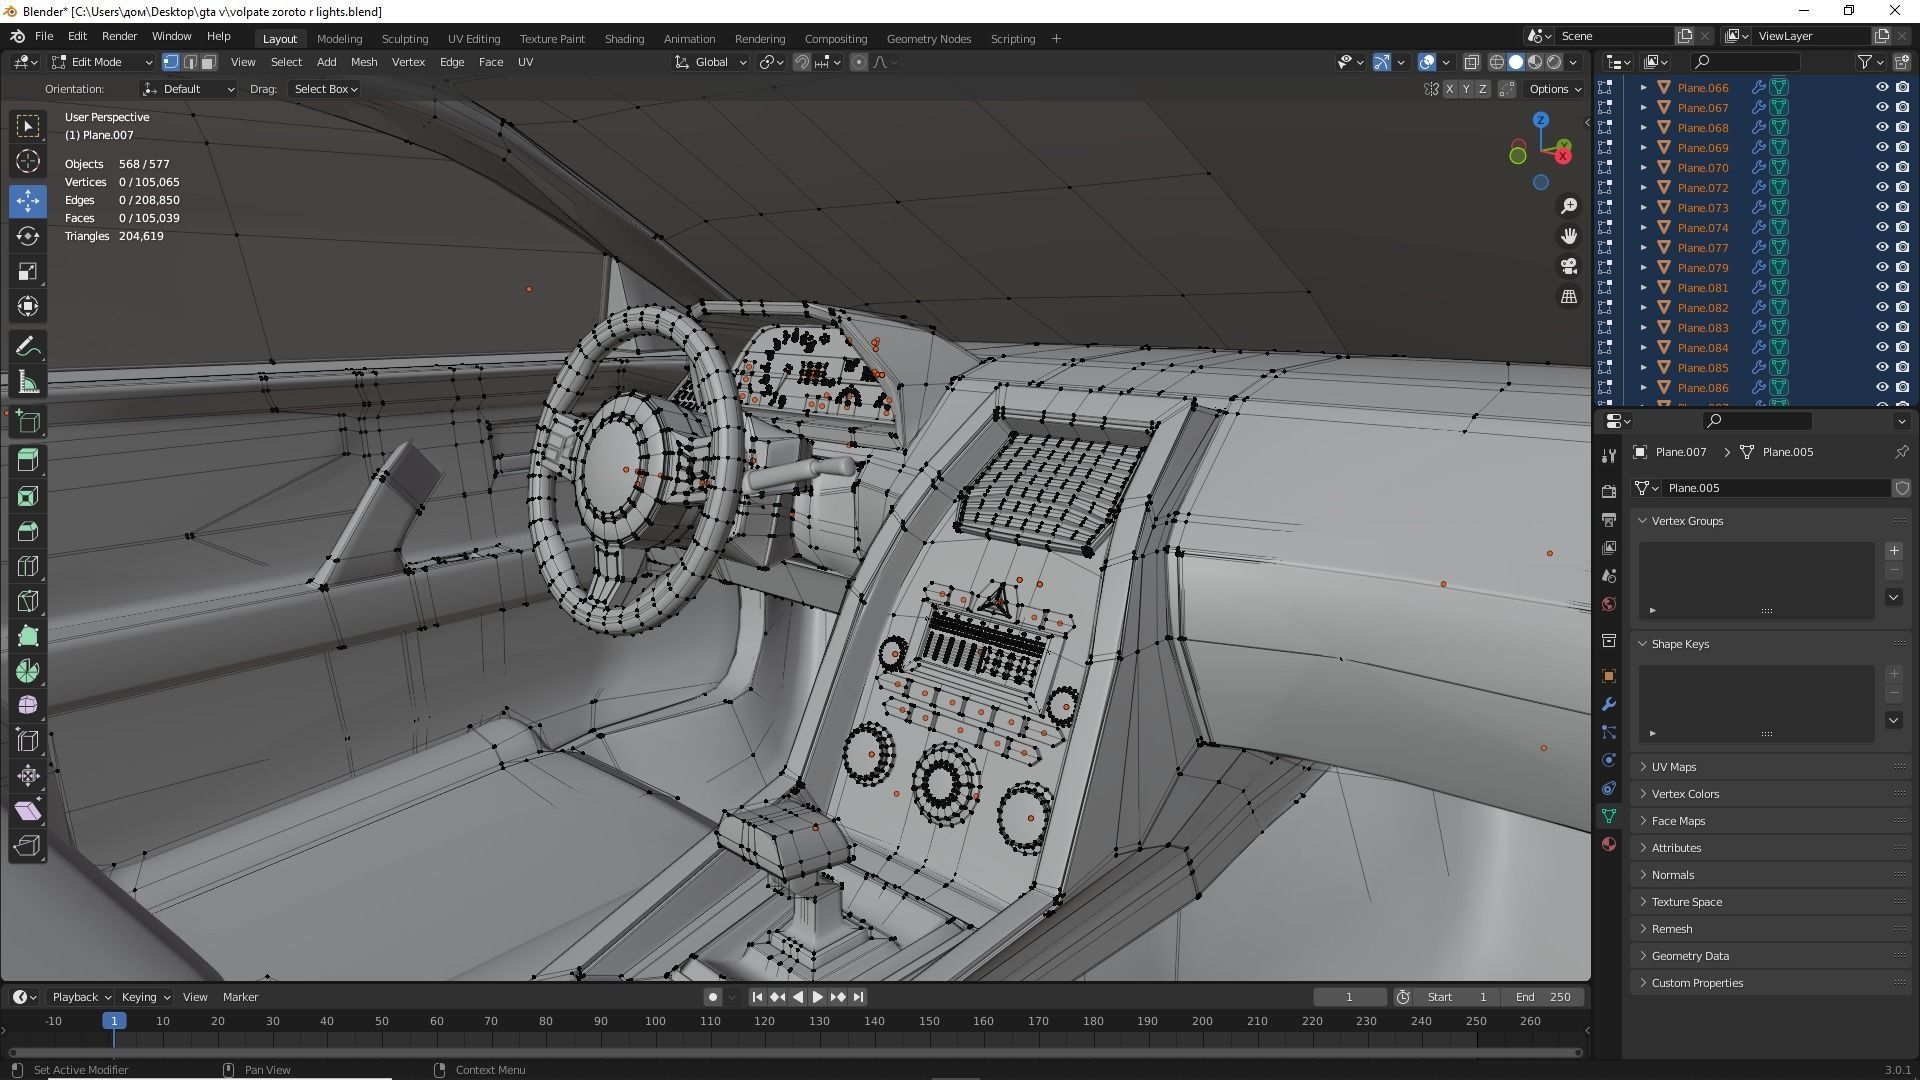
Task: Activate the Knife tool
Action: pos(28,601)
